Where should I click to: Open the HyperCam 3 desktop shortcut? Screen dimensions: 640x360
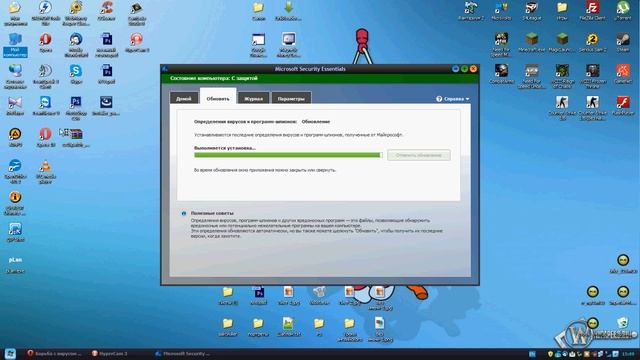137,42
